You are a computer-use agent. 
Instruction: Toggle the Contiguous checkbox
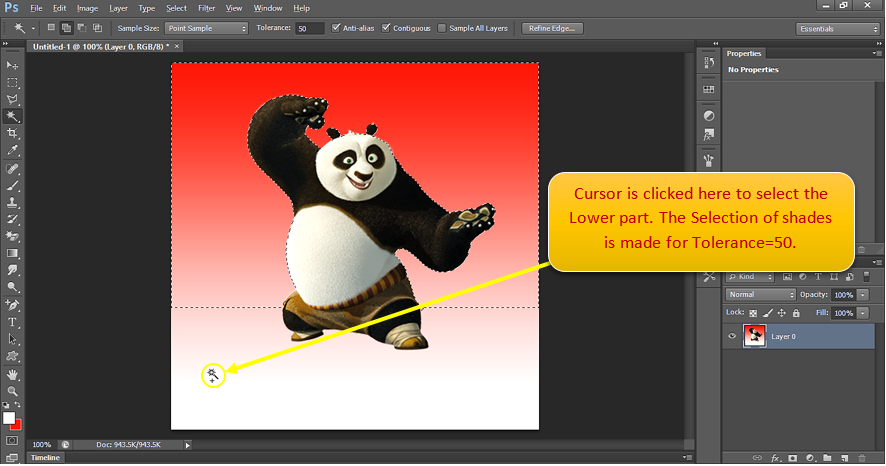(386, 28)
